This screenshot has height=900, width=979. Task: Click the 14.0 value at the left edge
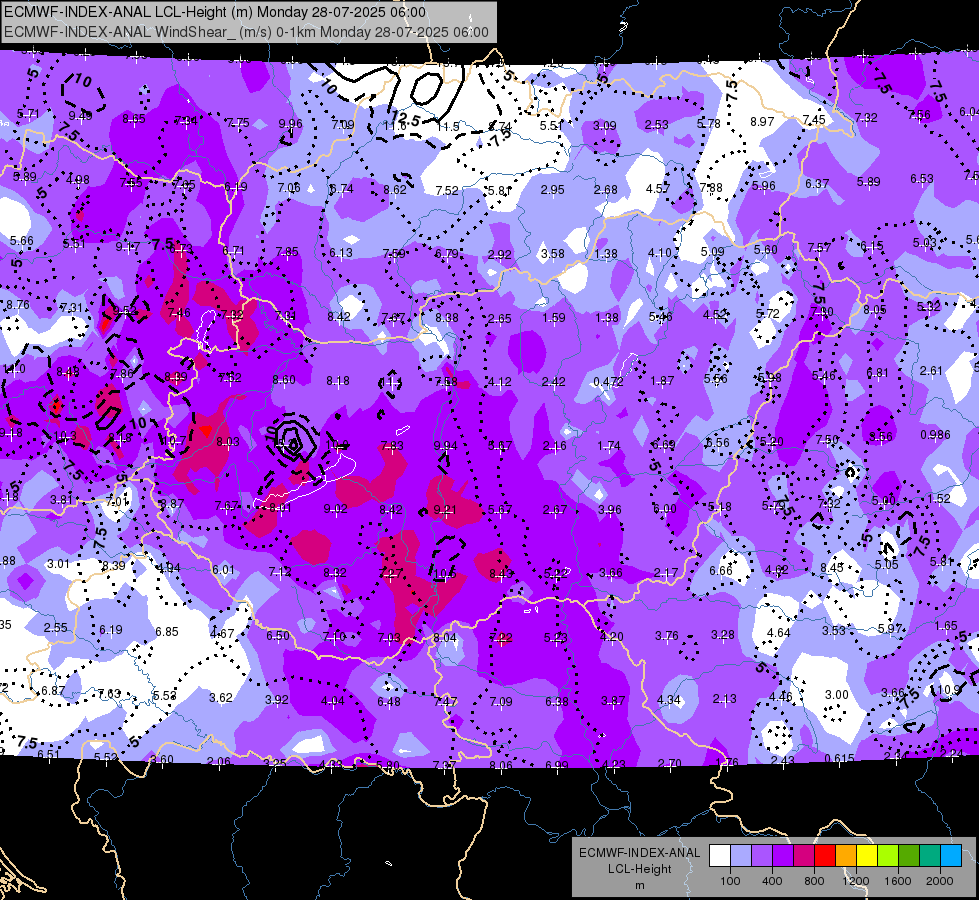14,368
